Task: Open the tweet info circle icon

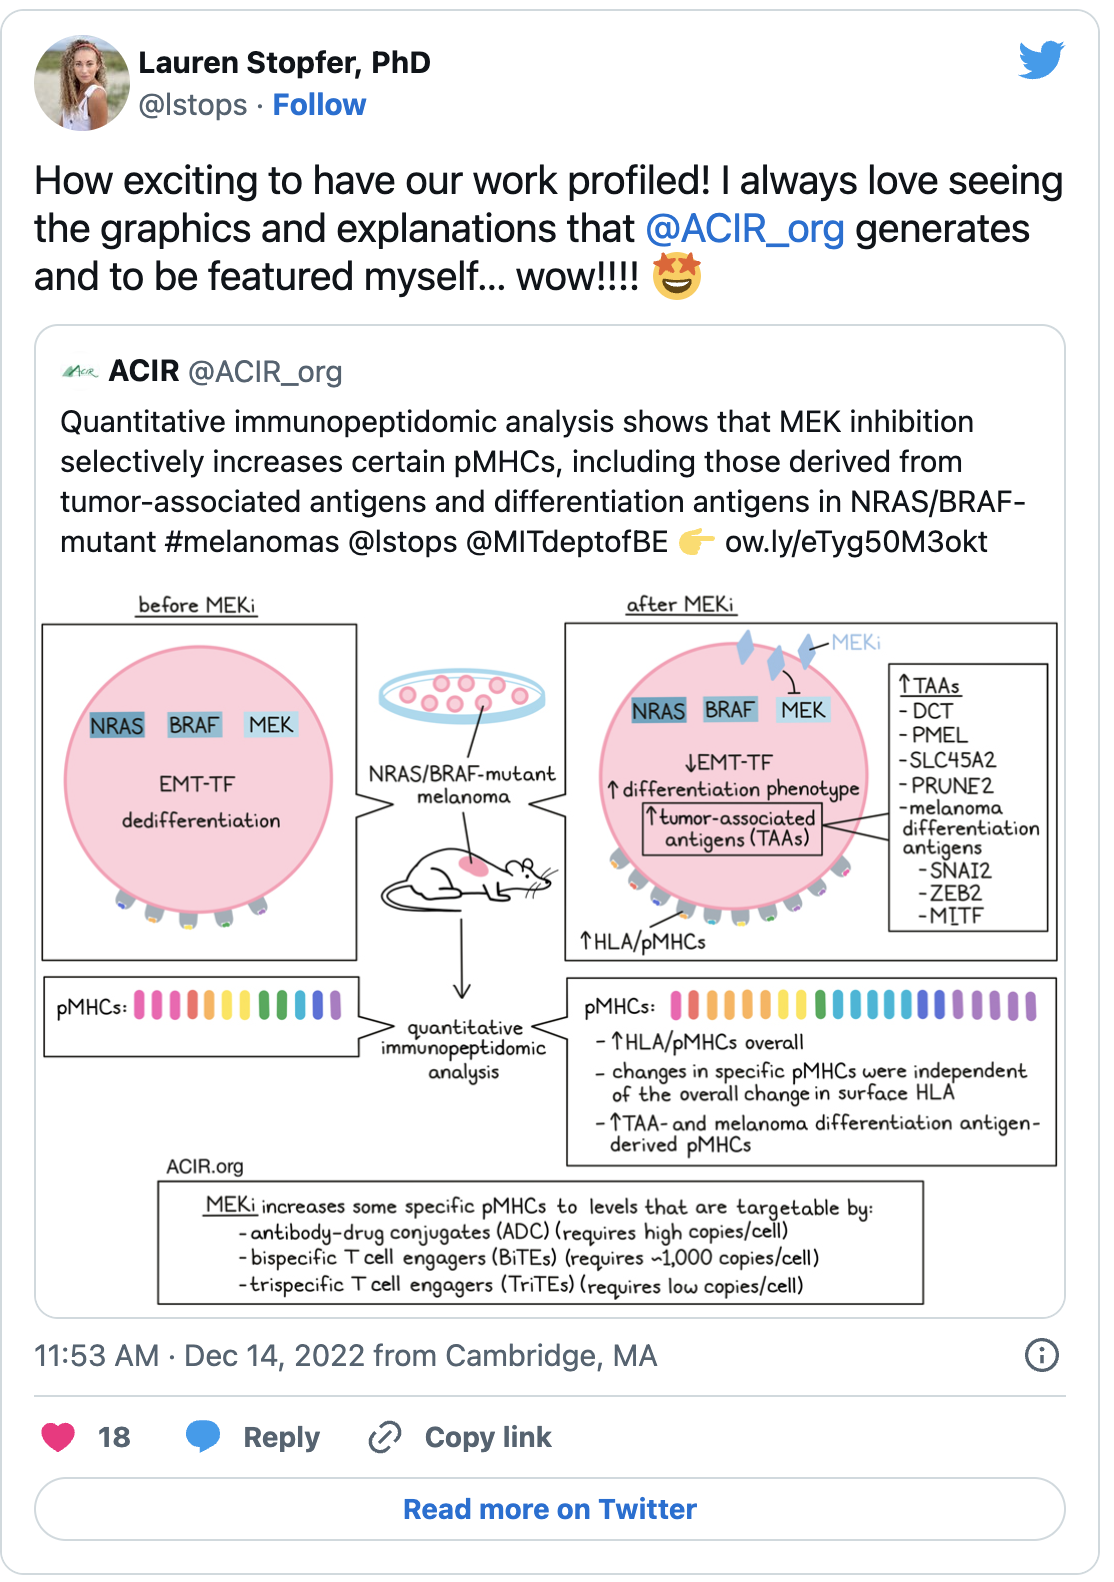Action: (x=1042, y=1355)
